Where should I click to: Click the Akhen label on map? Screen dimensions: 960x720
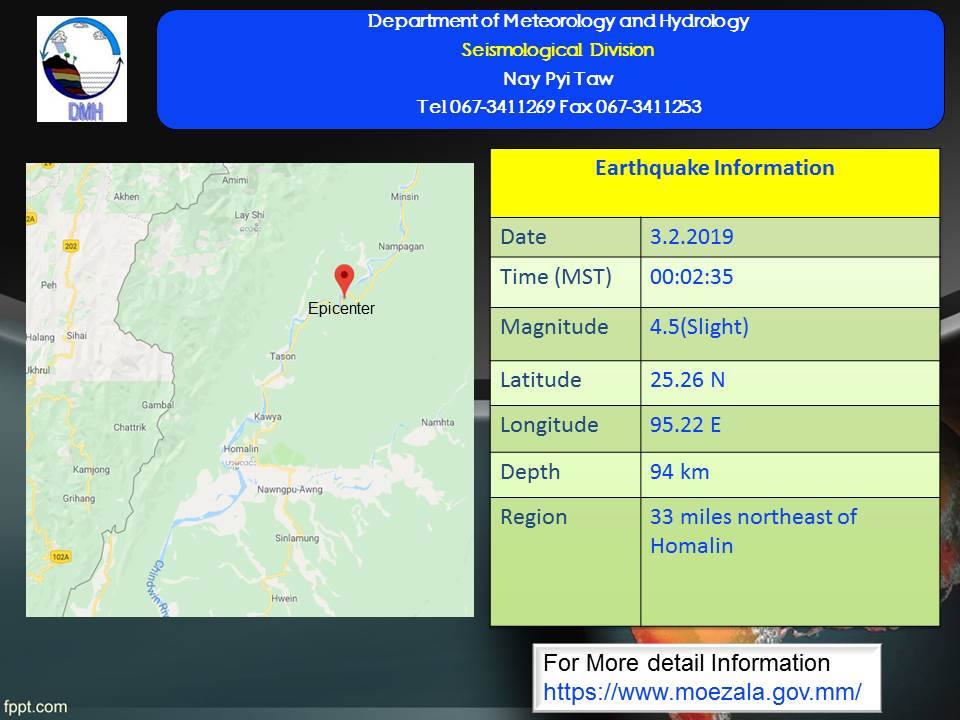click(126, 197)
